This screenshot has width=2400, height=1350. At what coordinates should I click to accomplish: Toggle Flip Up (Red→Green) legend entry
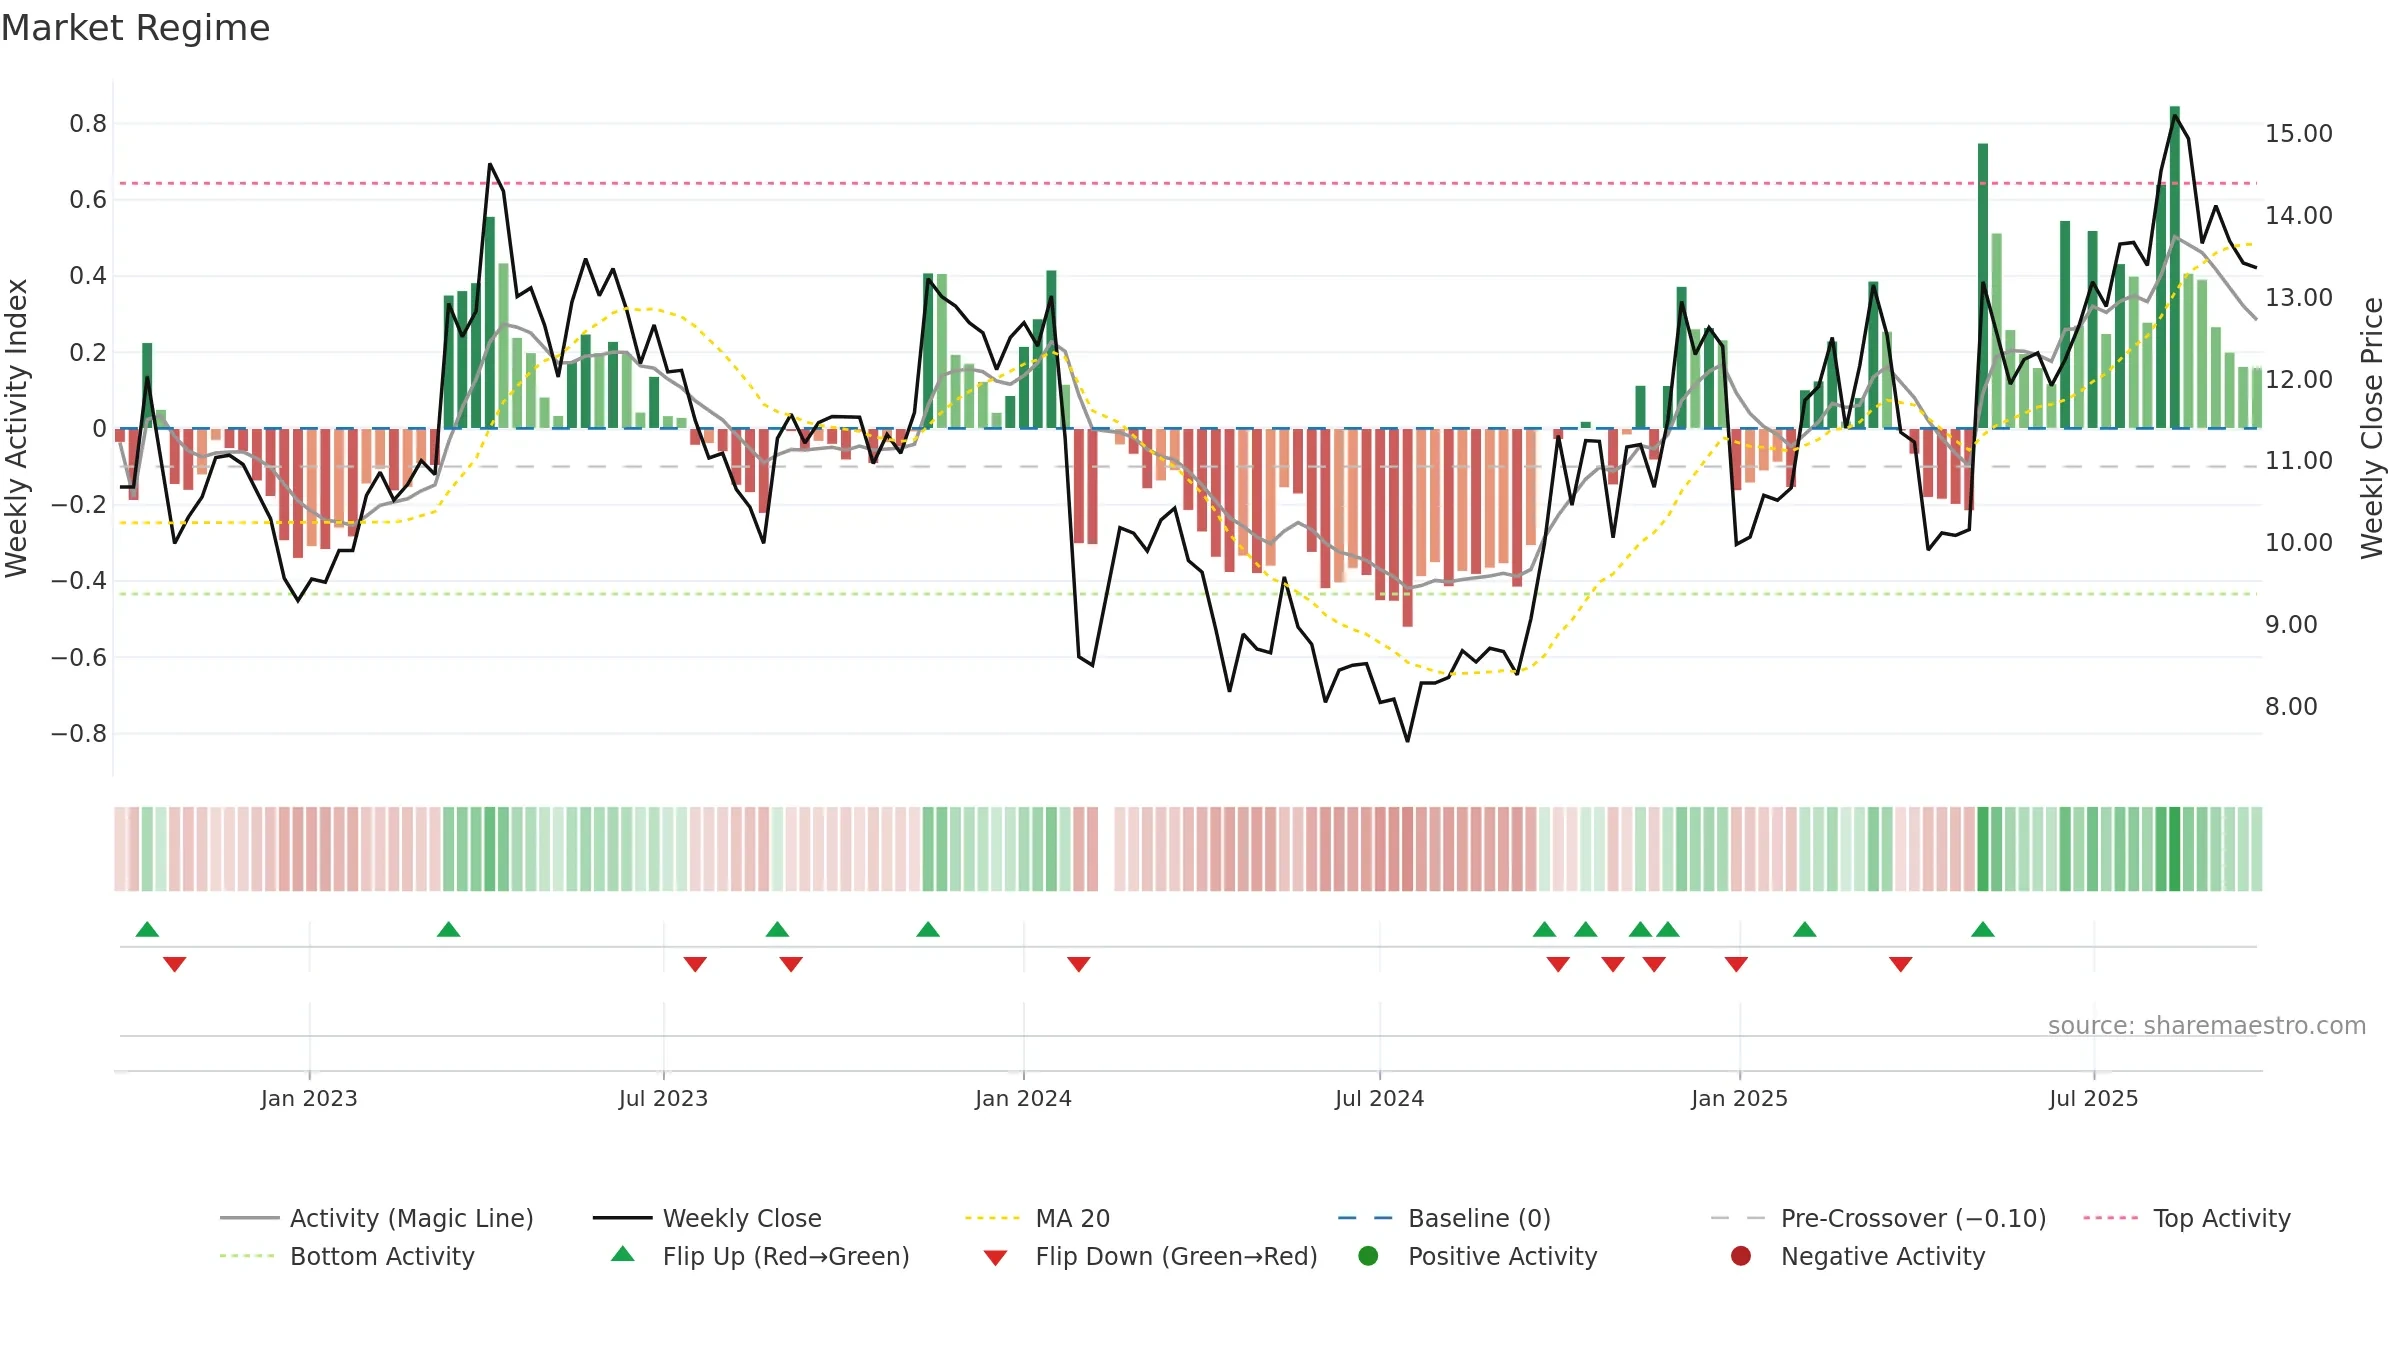click(760, 1256)
